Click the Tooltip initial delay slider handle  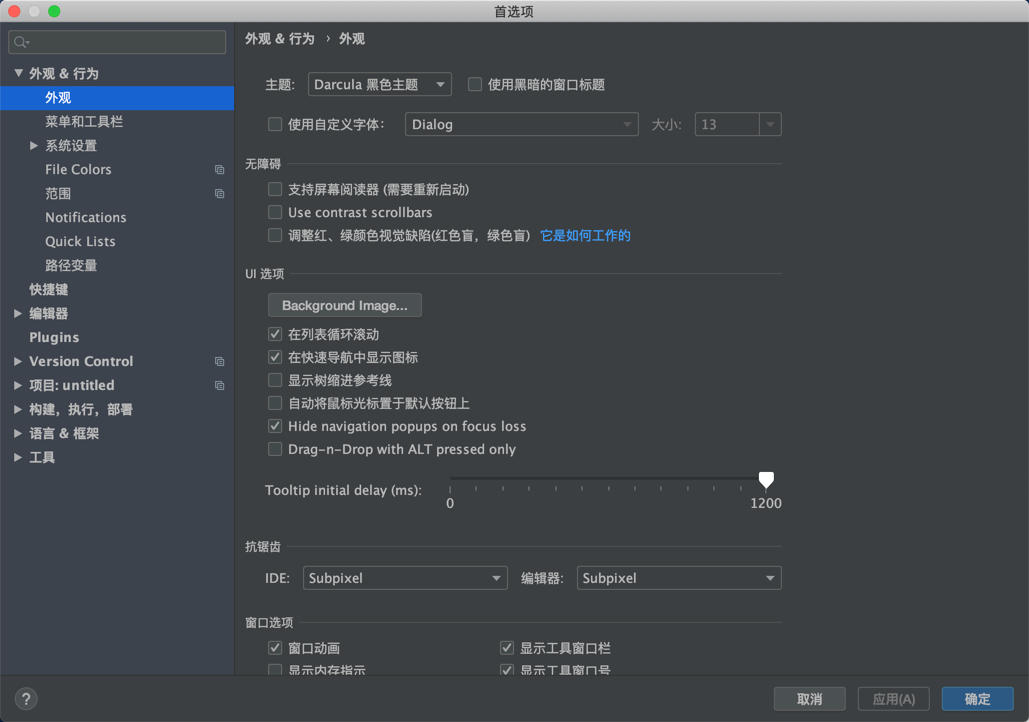point(766,480)
